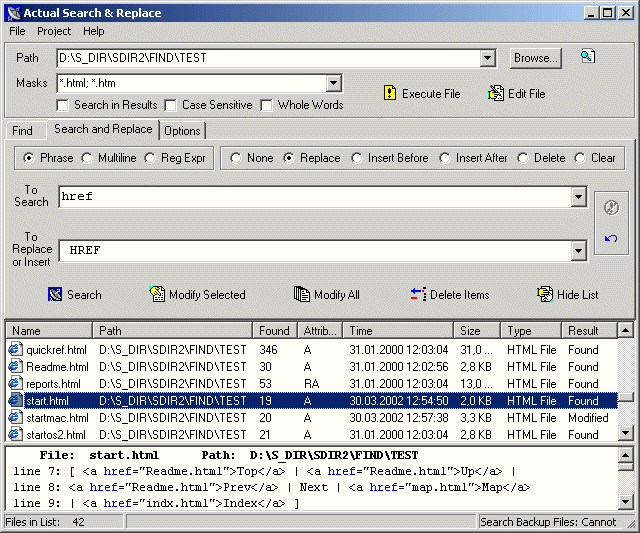Select the Readme.html file name

click(57, 366)
